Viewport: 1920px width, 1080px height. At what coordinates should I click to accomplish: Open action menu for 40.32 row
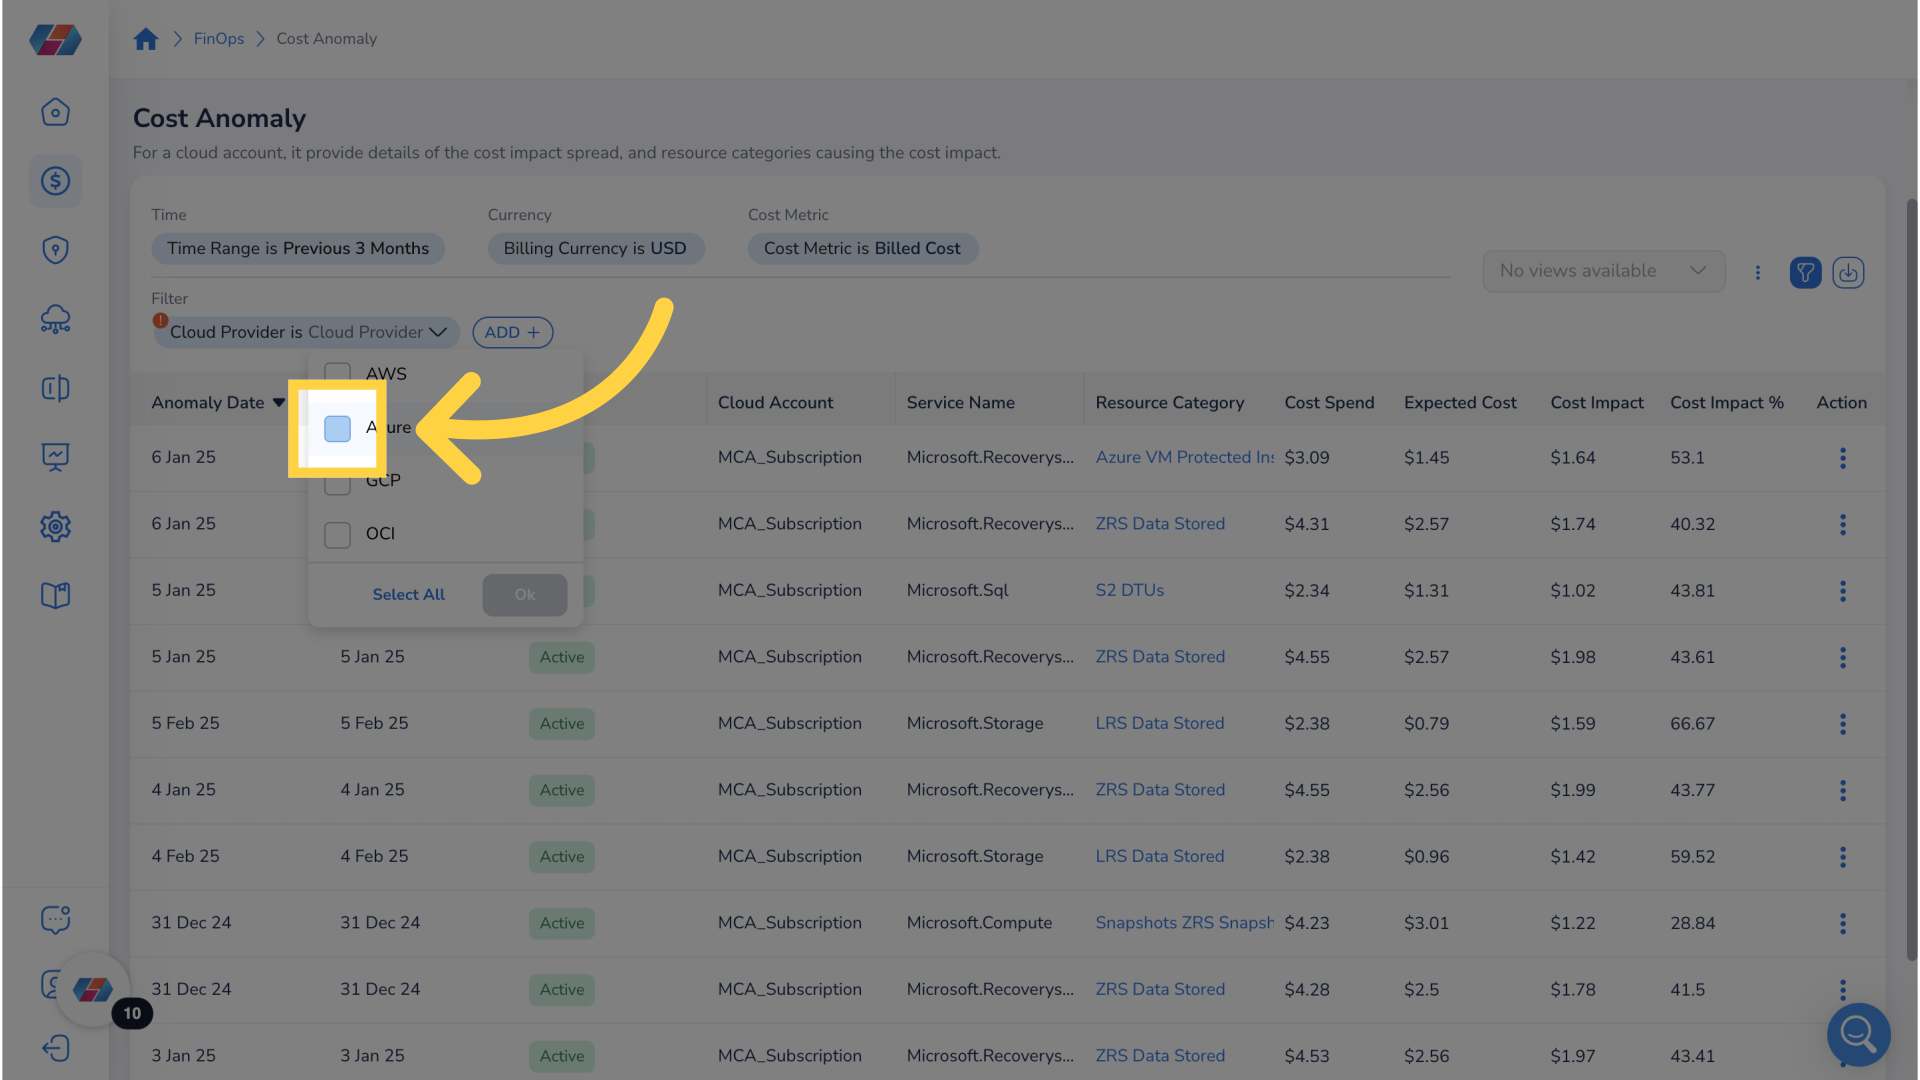point(1842,524)
